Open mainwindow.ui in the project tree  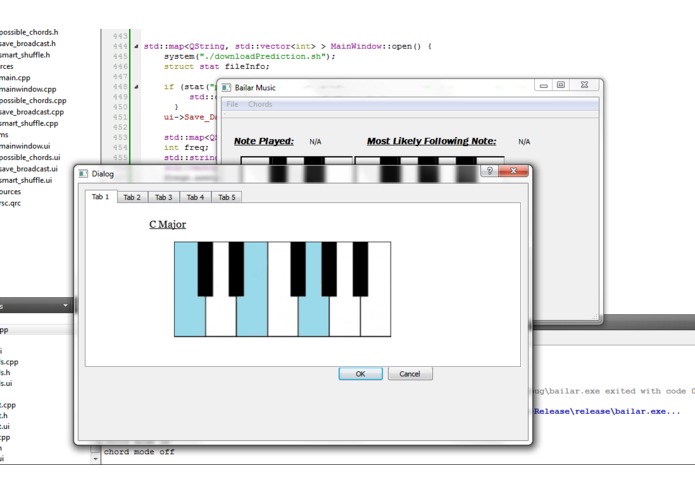(x=25, y=146)
